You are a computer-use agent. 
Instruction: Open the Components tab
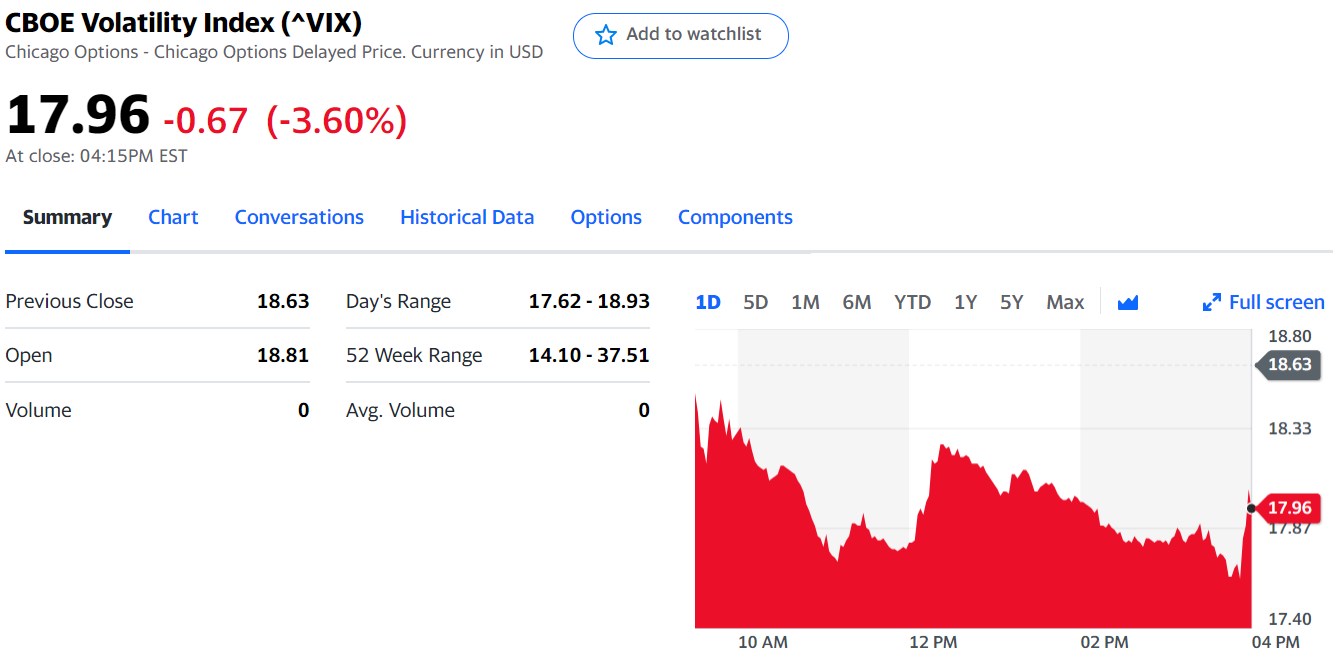click(735, 217)
